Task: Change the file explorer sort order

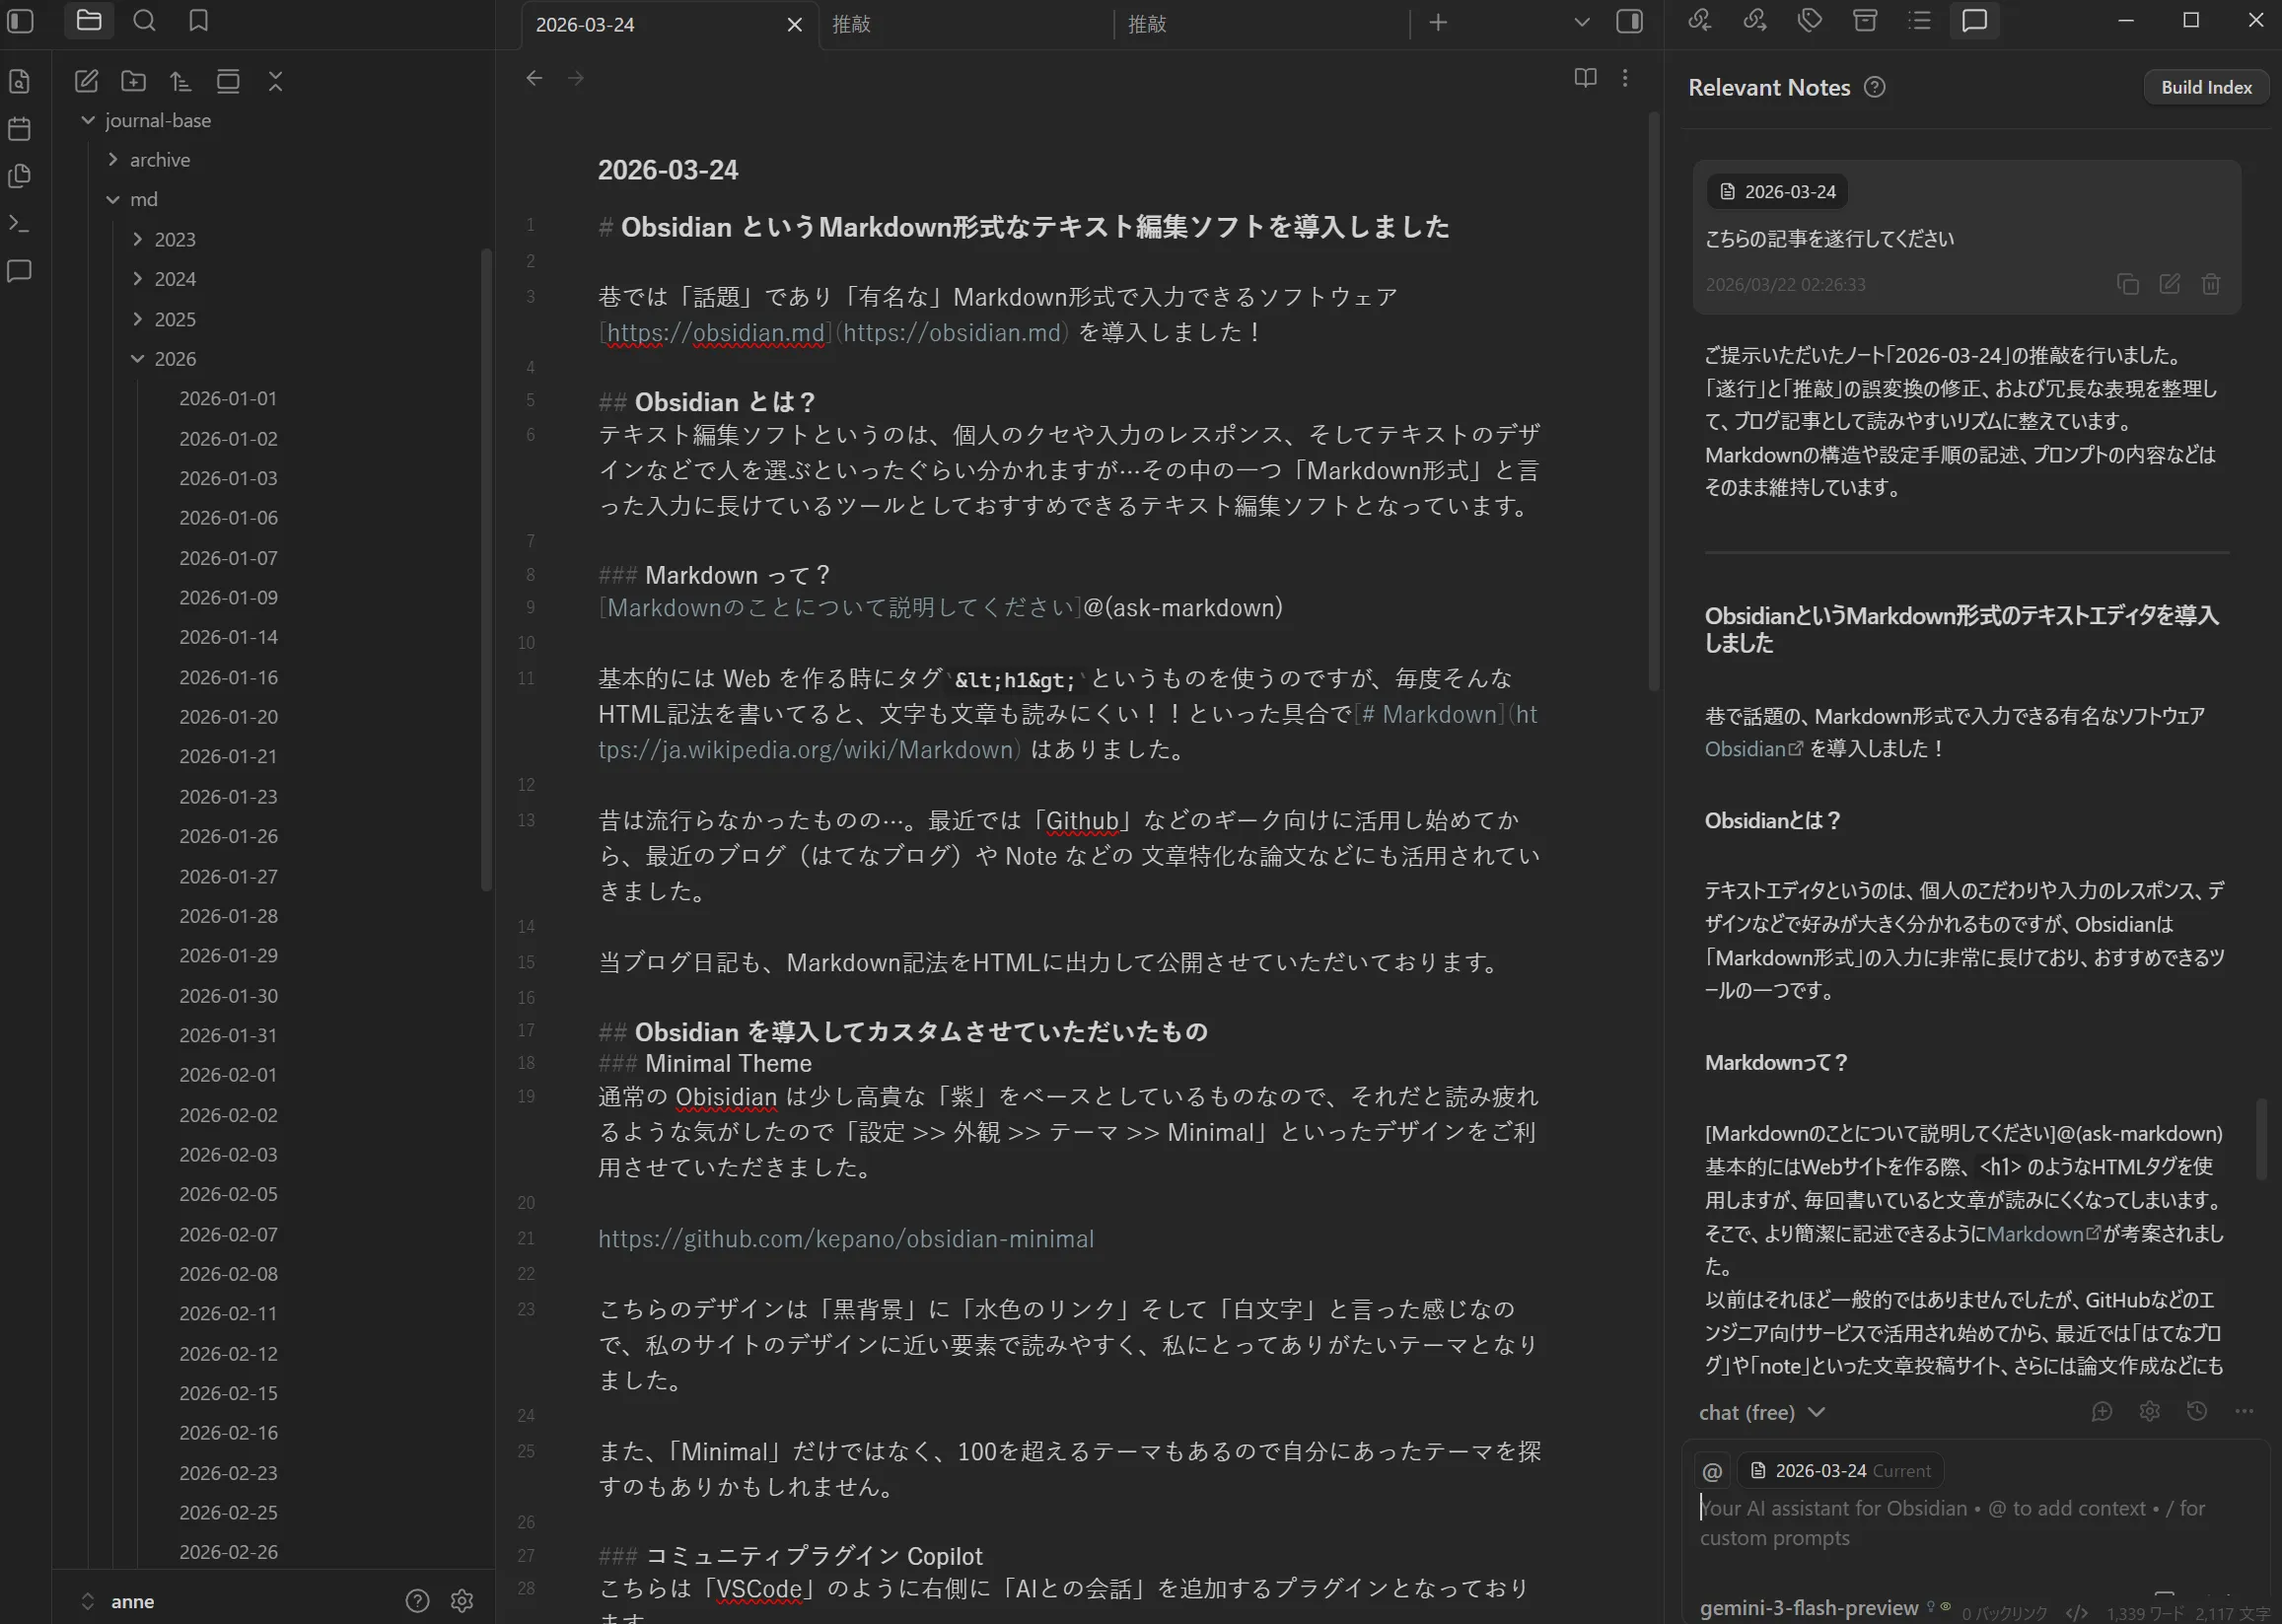Action: pos(180,82)
